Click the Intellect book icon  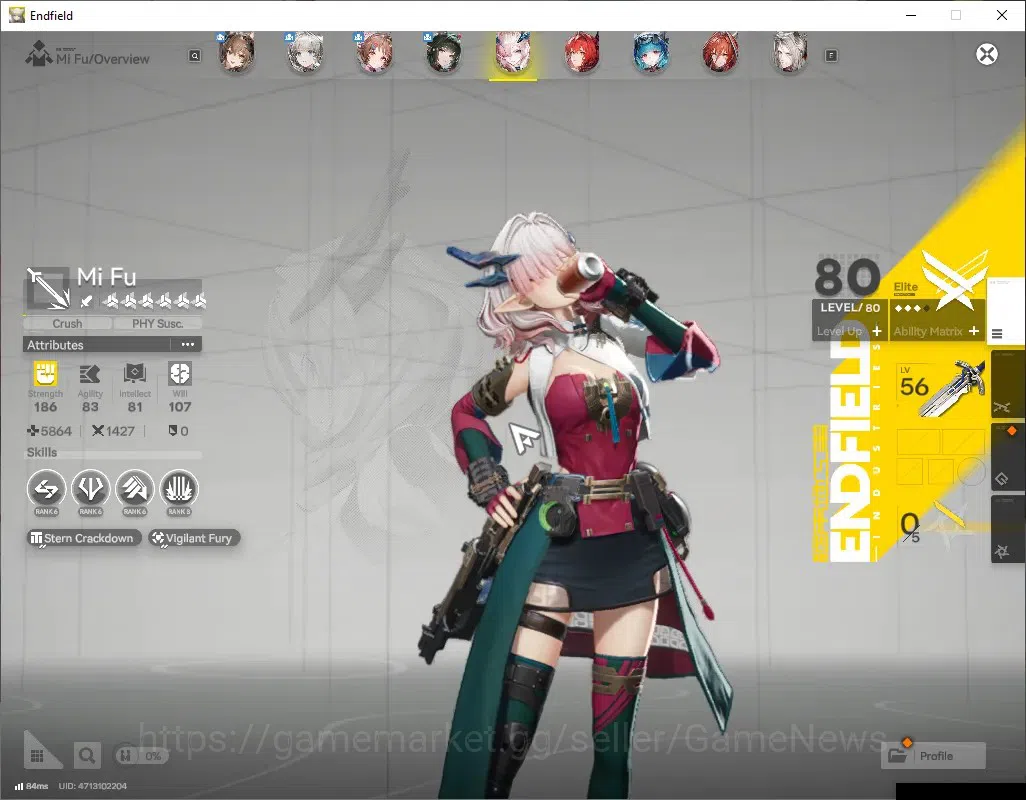click(135, 374)
